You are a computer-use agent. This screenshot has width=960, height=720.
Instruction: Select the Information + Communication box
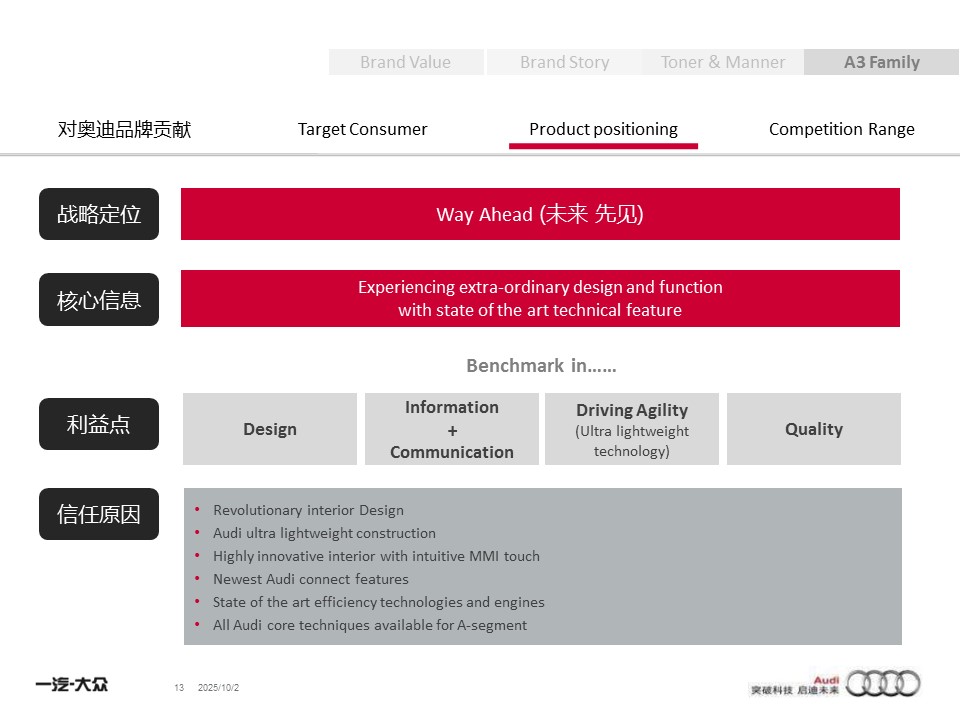[x=452, y=429]
